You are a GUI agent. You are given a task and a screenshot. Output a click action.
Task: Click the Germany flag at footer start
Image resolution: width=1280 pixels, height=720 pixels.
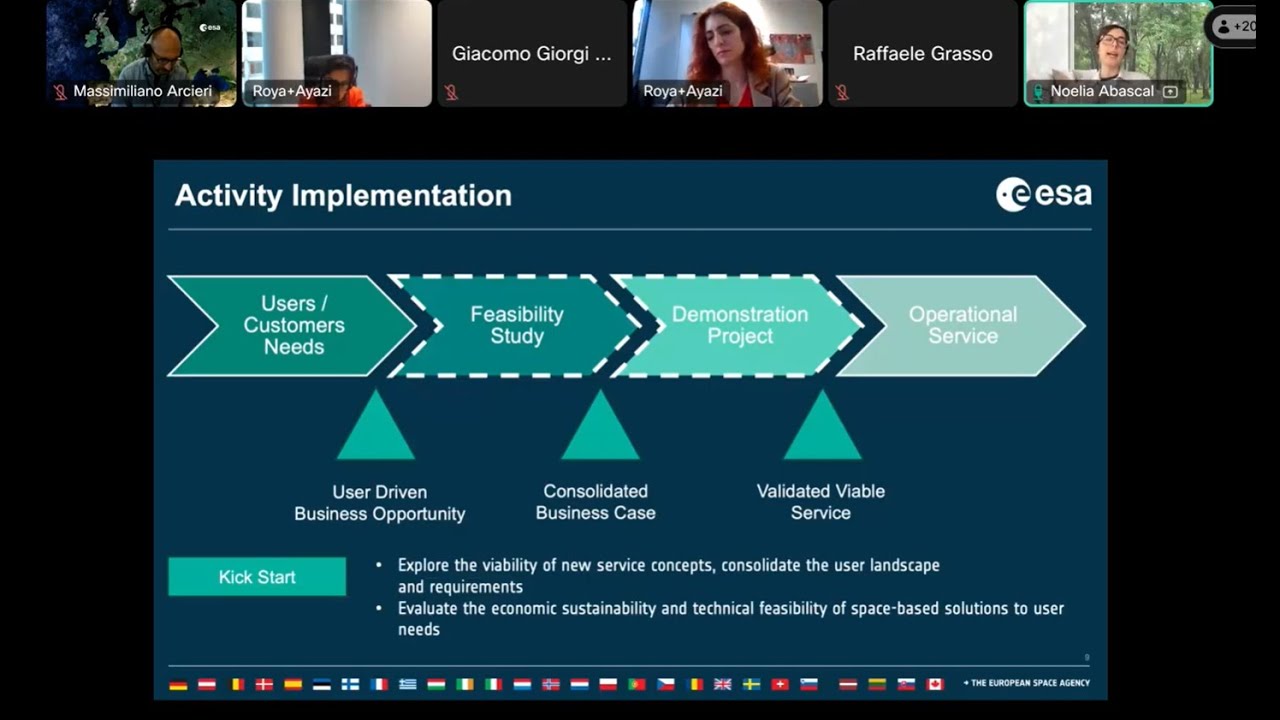pyautogui.click(x=178, y=684)
